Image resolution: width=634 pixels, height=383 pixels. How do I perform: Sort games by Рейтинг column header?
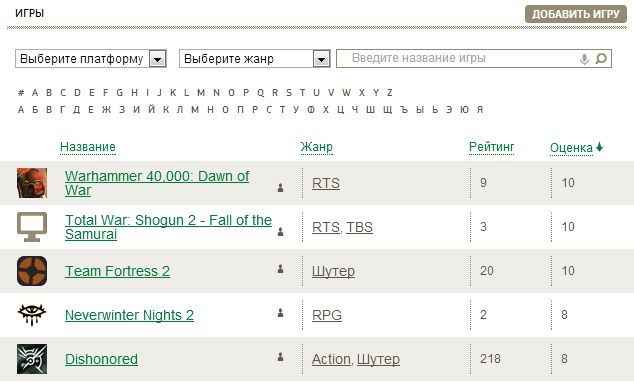(x=491, y=147)
